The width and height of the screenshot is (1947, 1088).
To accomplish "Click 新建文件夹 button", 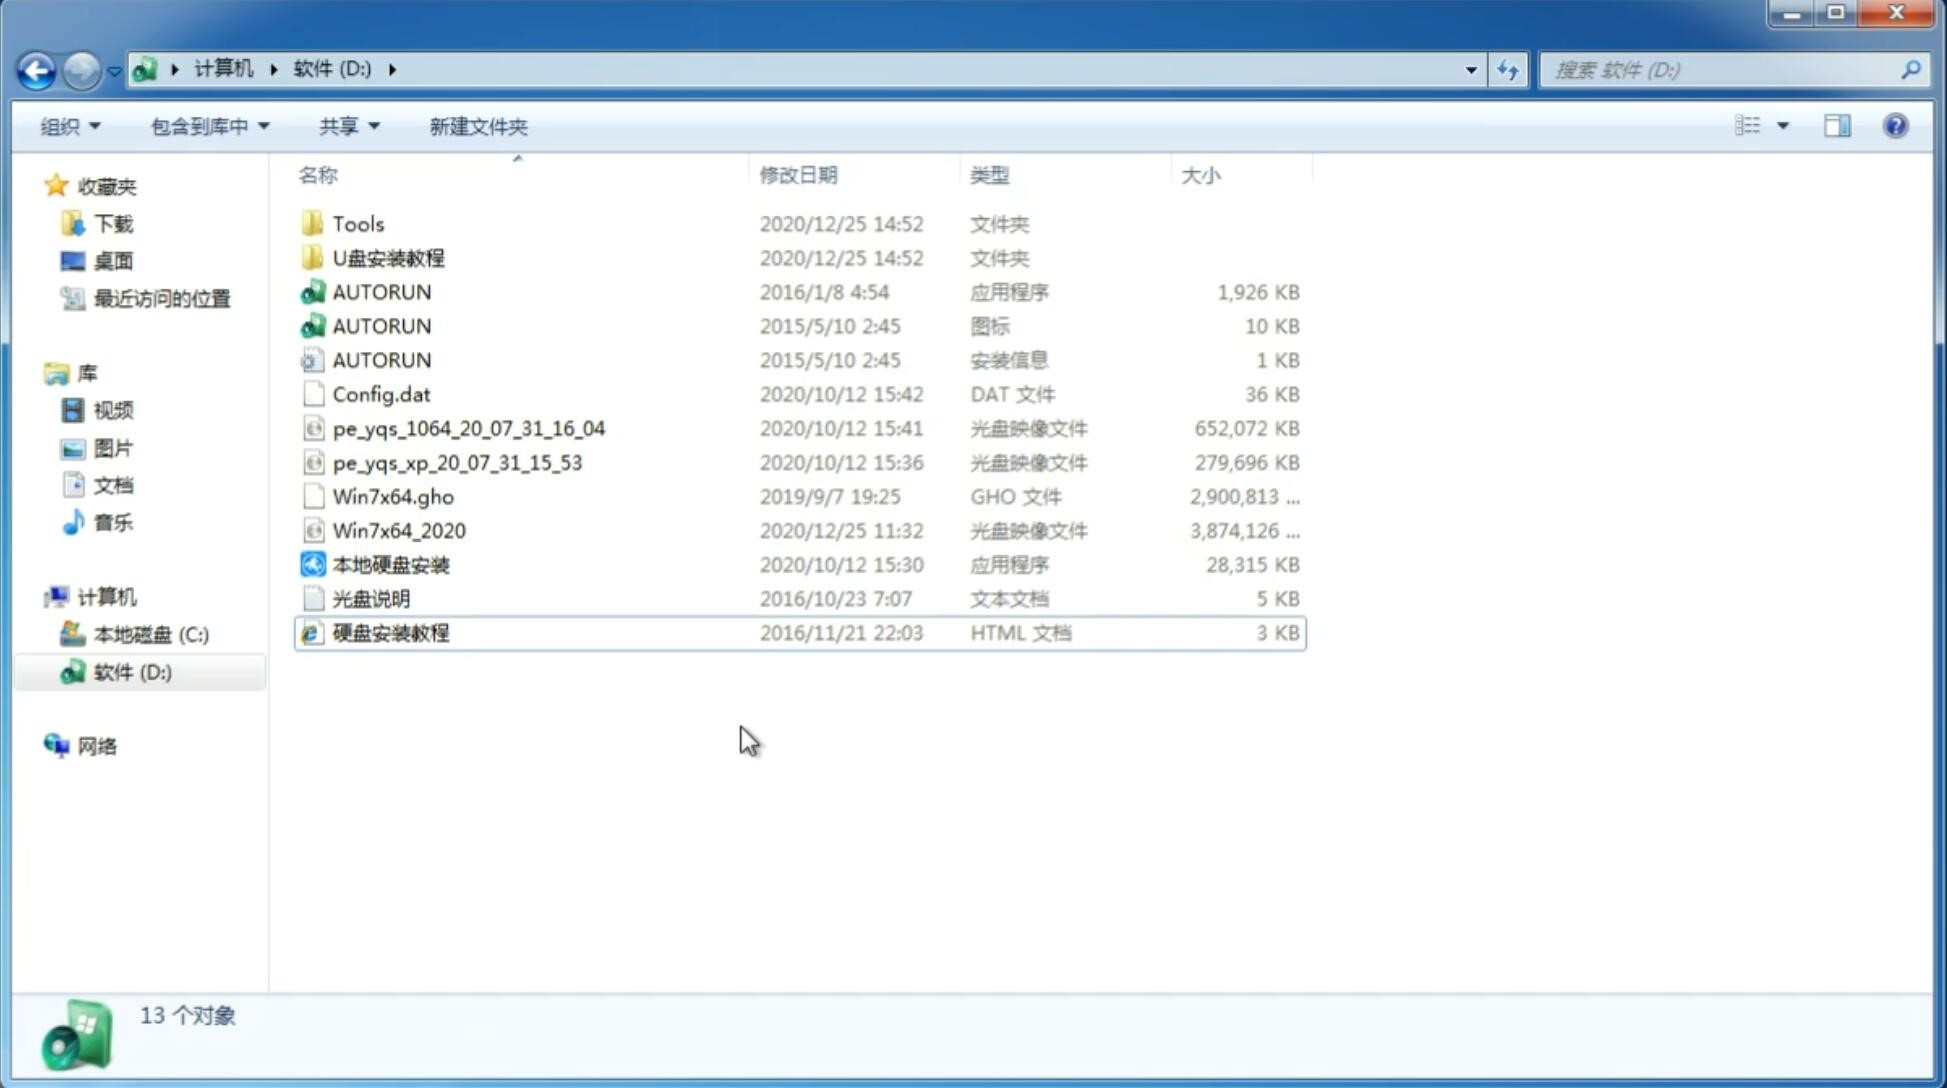I will 477,126.
